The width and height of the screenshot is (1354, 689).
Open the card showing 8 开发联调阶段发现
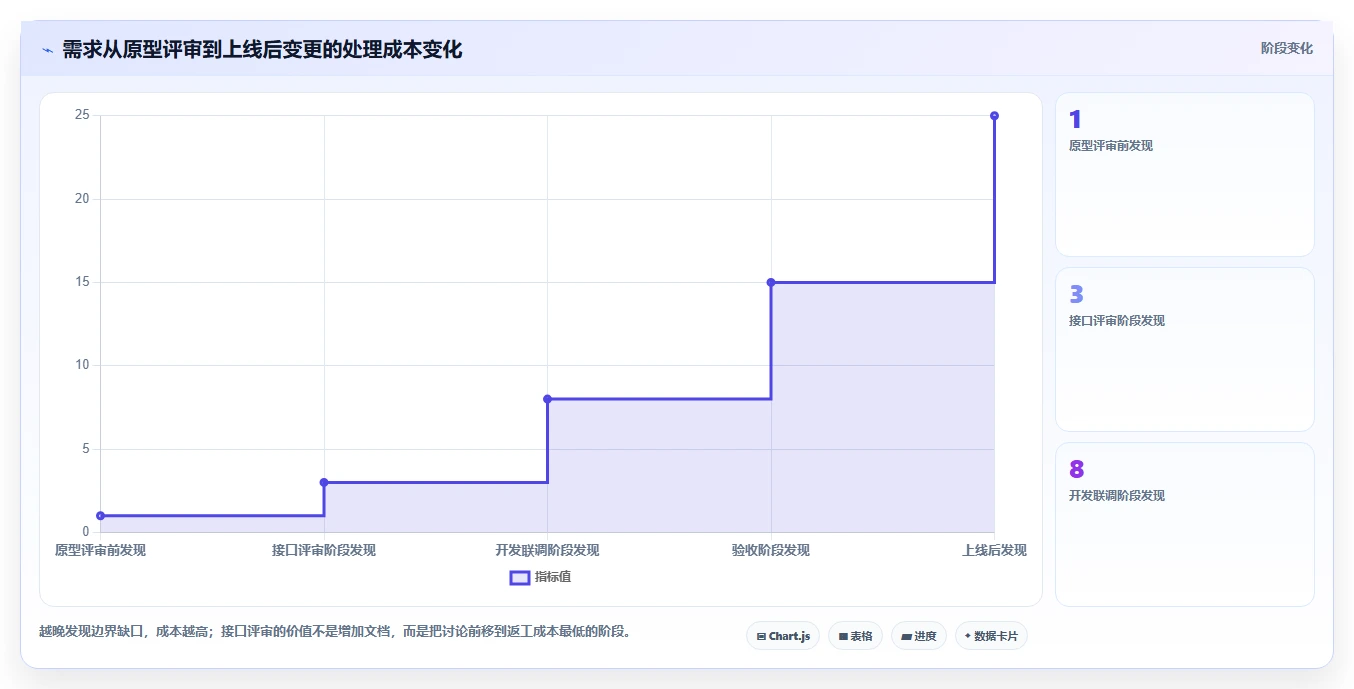tap(1184, 524)
